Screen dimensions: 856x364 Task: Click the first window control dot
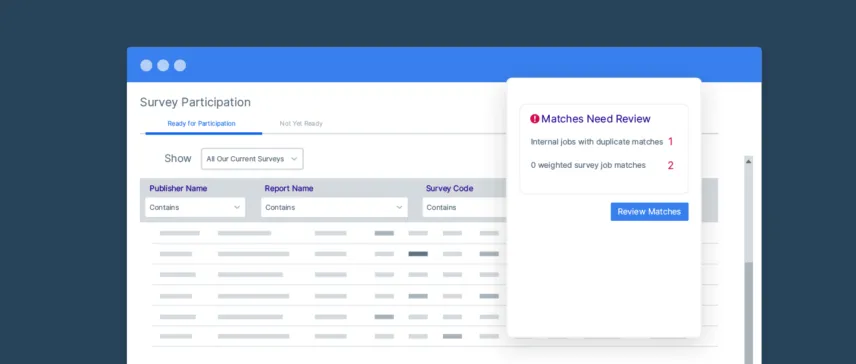point(146,65)
